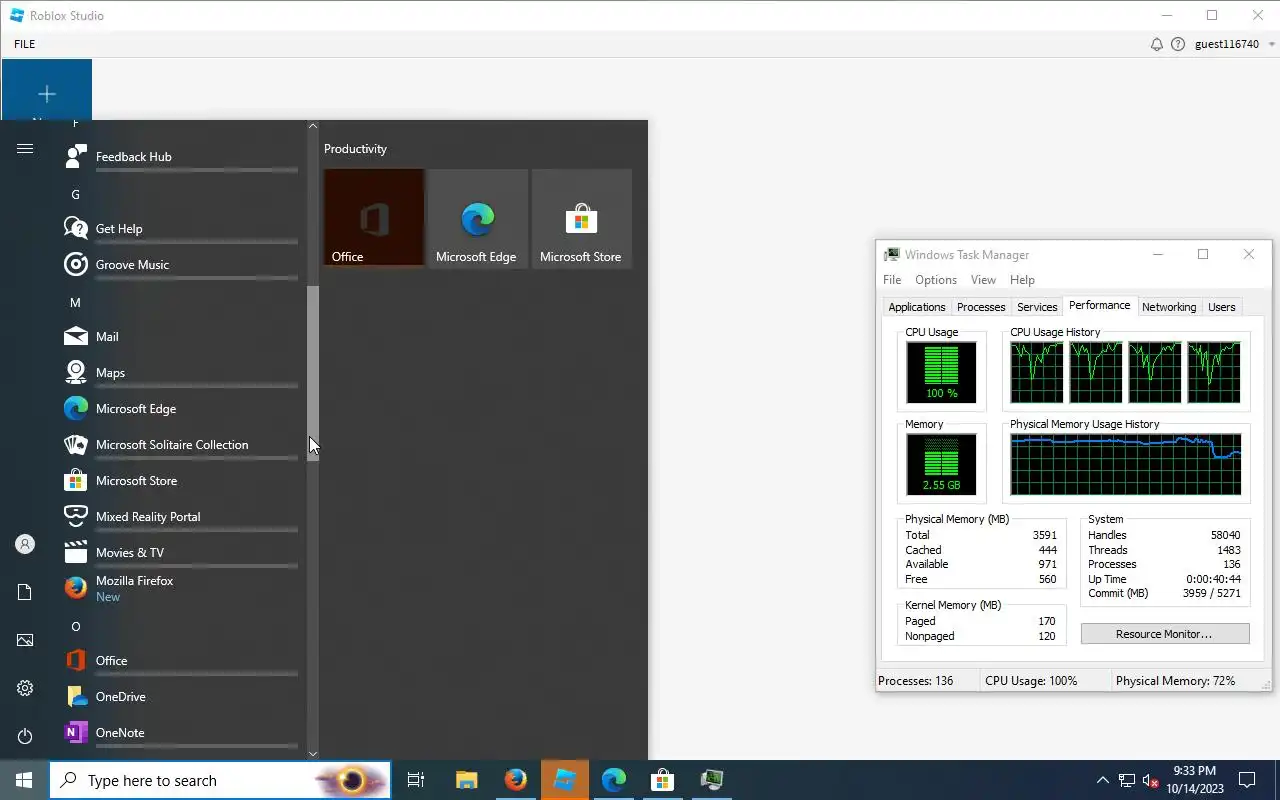Switch to the Users tab

tap(1222, 307)
